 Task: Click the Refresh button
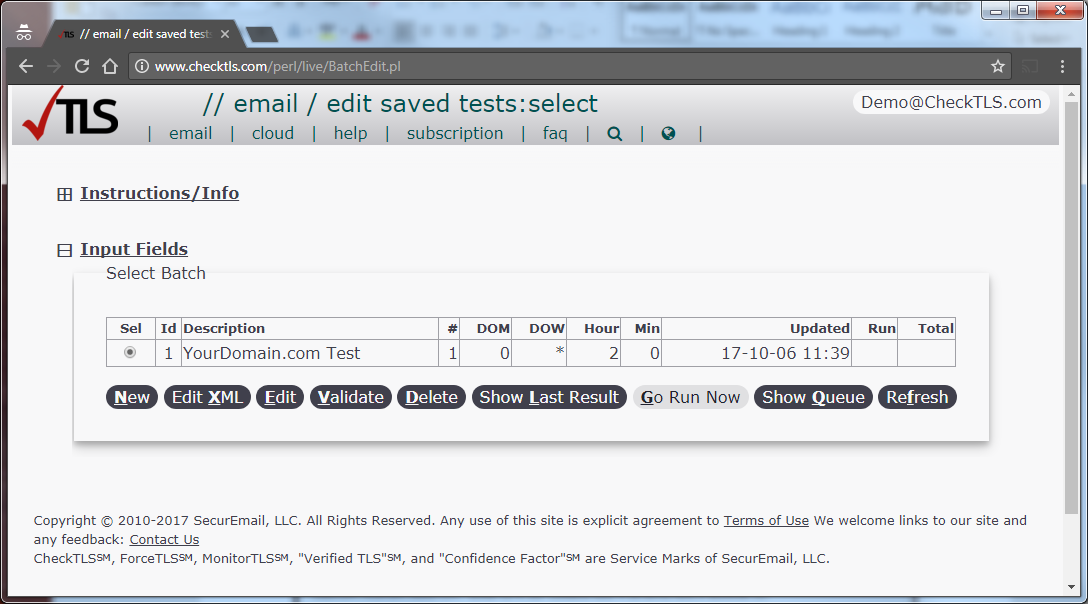(x=917, y=397)
